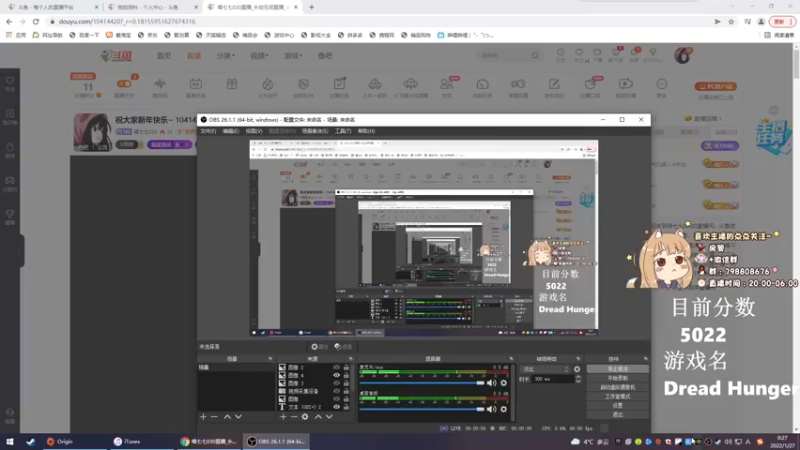
Task: Open the three-dots more icon in streamer toolbar
Action: [662, 87]
